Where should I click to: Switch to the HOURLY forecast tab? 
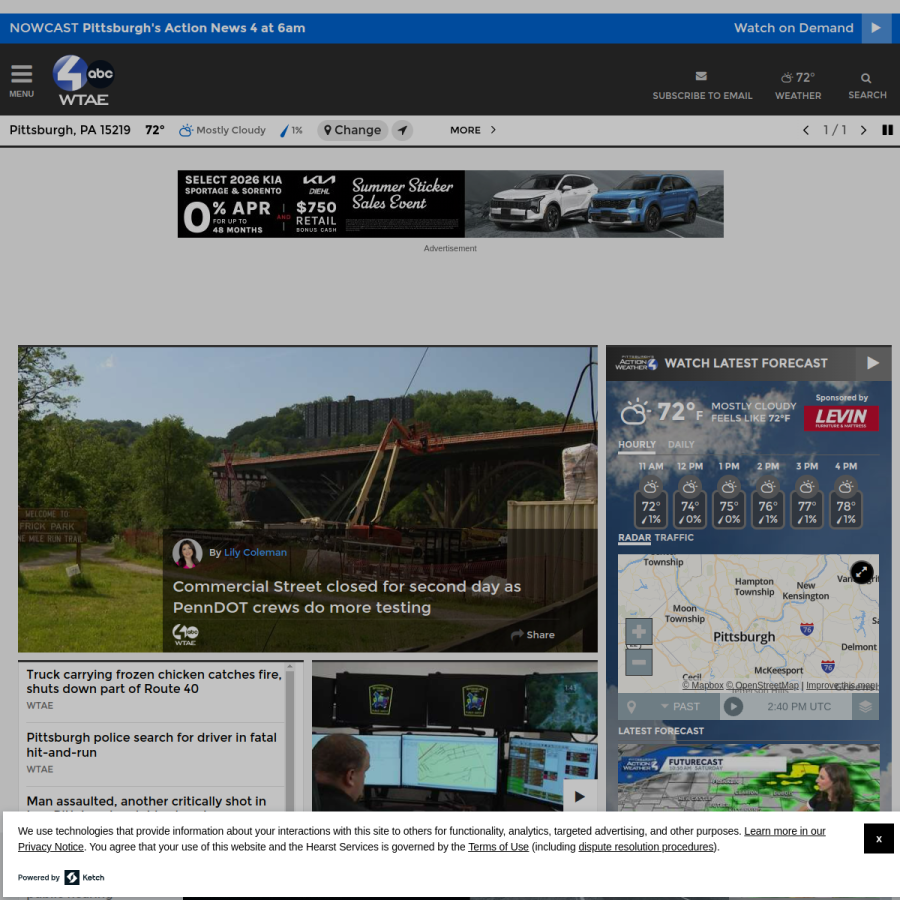pyautogui.click(x=637, y=445)
